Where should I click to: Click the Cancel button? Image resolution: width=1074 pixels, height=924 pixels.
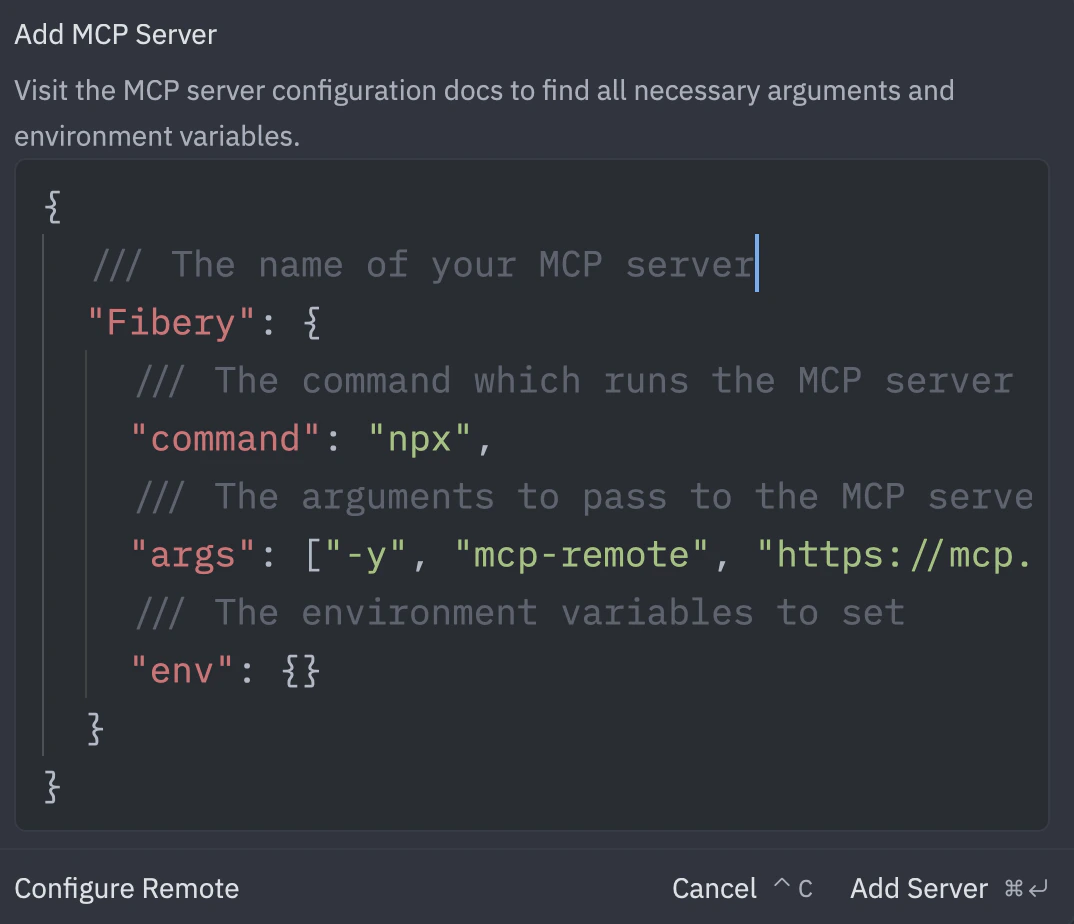[714, 888]
